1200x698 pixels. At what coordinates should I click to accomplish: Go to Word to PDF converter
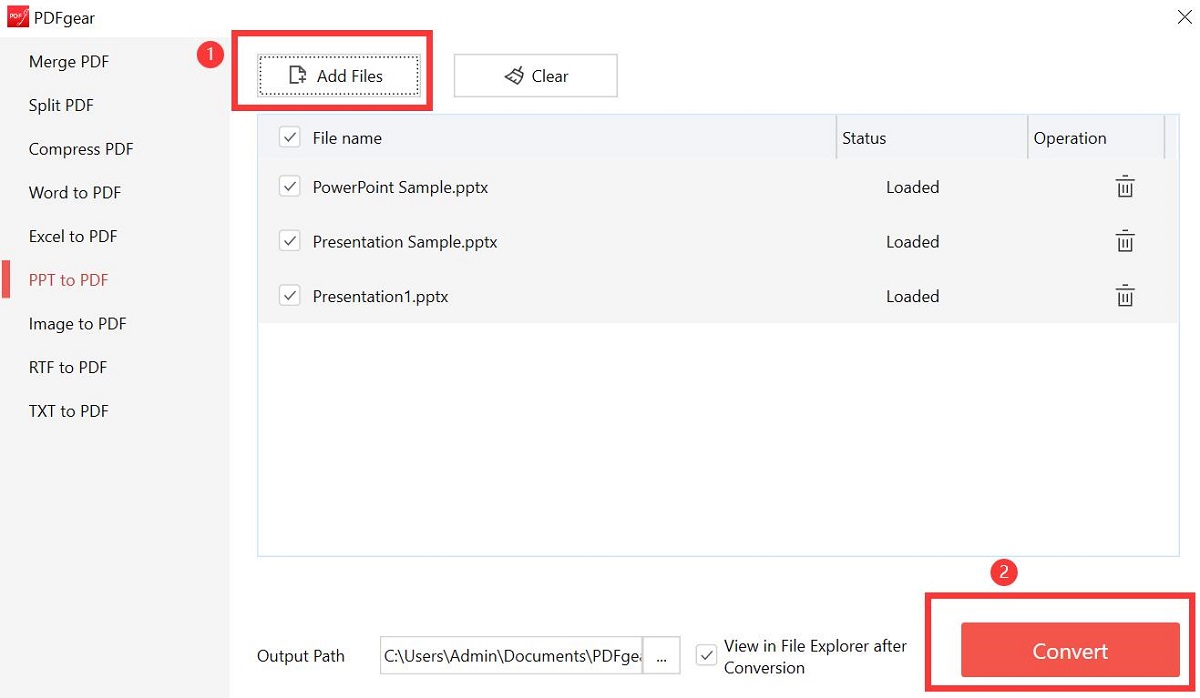(75, 193)
